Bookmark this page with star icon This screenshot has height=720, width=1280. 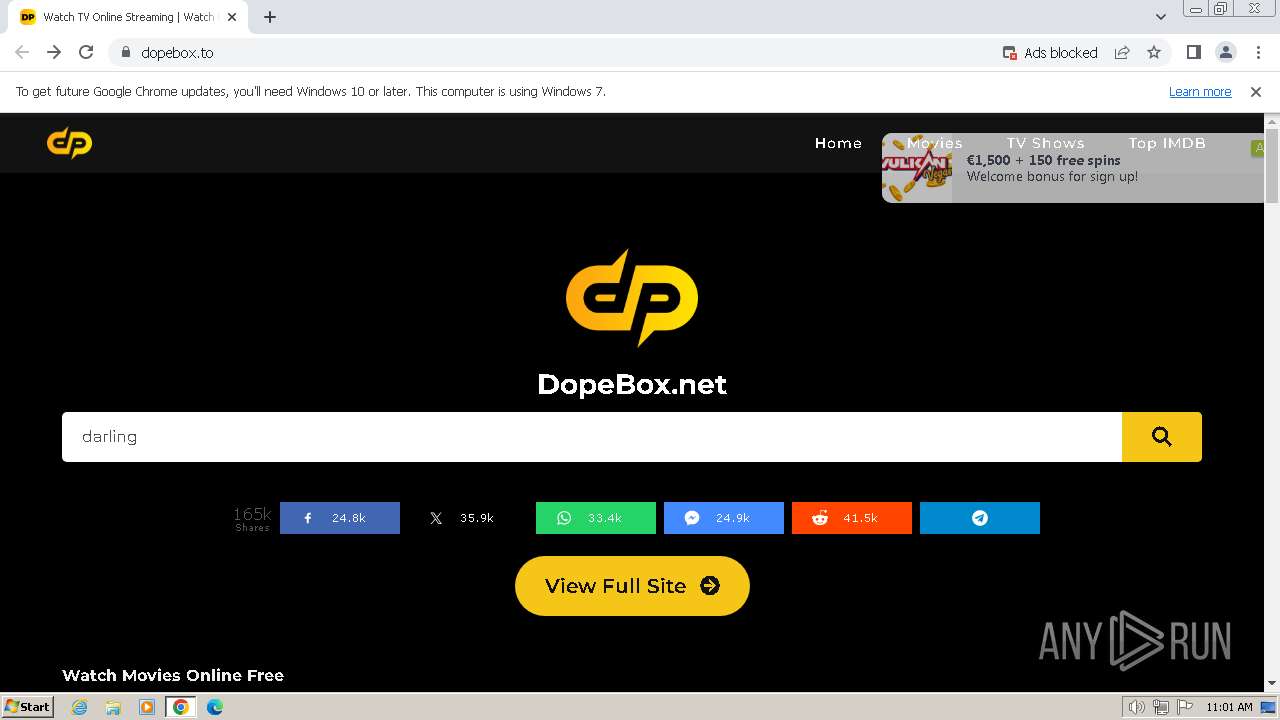click(x=1154, y=52)
